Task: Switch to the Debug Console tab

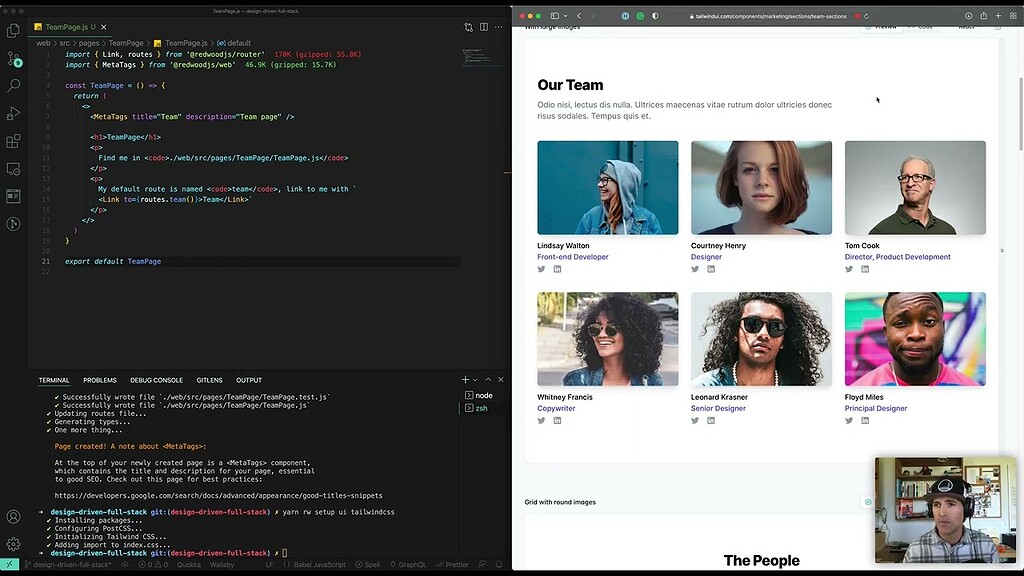Action: click(x=156, y=380)
